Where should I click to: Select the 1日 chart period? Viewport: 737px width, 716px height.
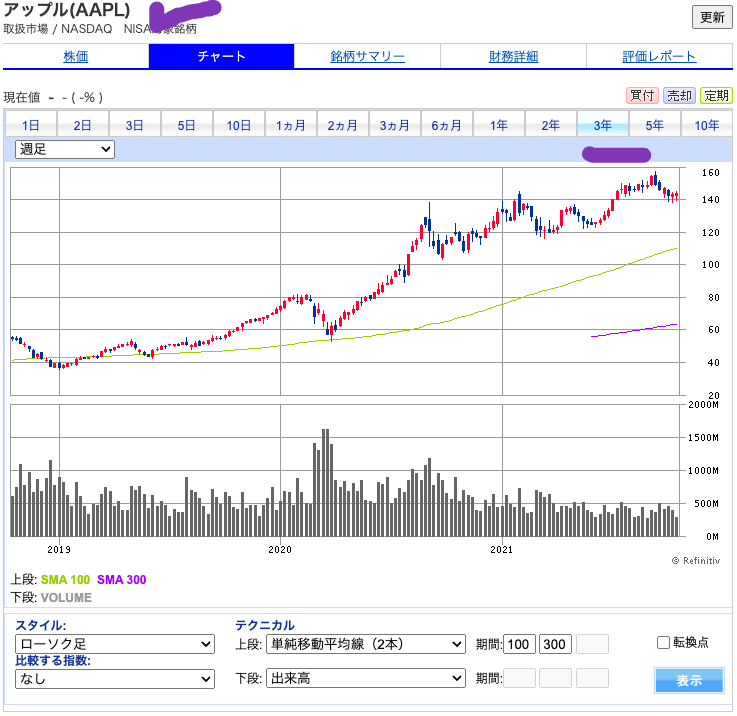point(31,125)
